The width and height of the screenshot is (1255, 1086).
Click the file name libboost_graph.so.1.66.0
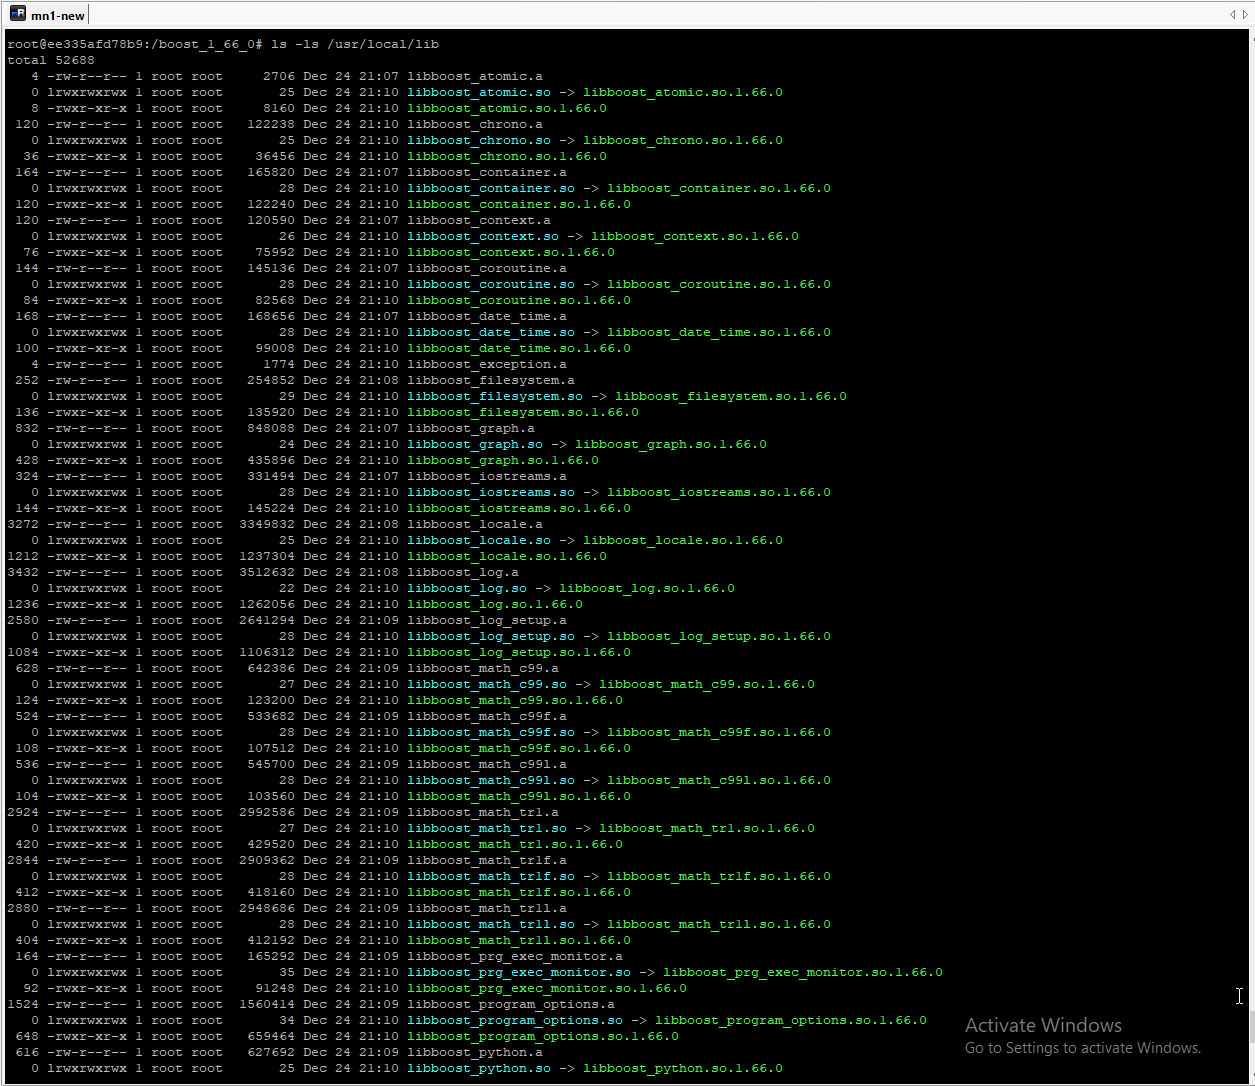[x=503, y=460]
